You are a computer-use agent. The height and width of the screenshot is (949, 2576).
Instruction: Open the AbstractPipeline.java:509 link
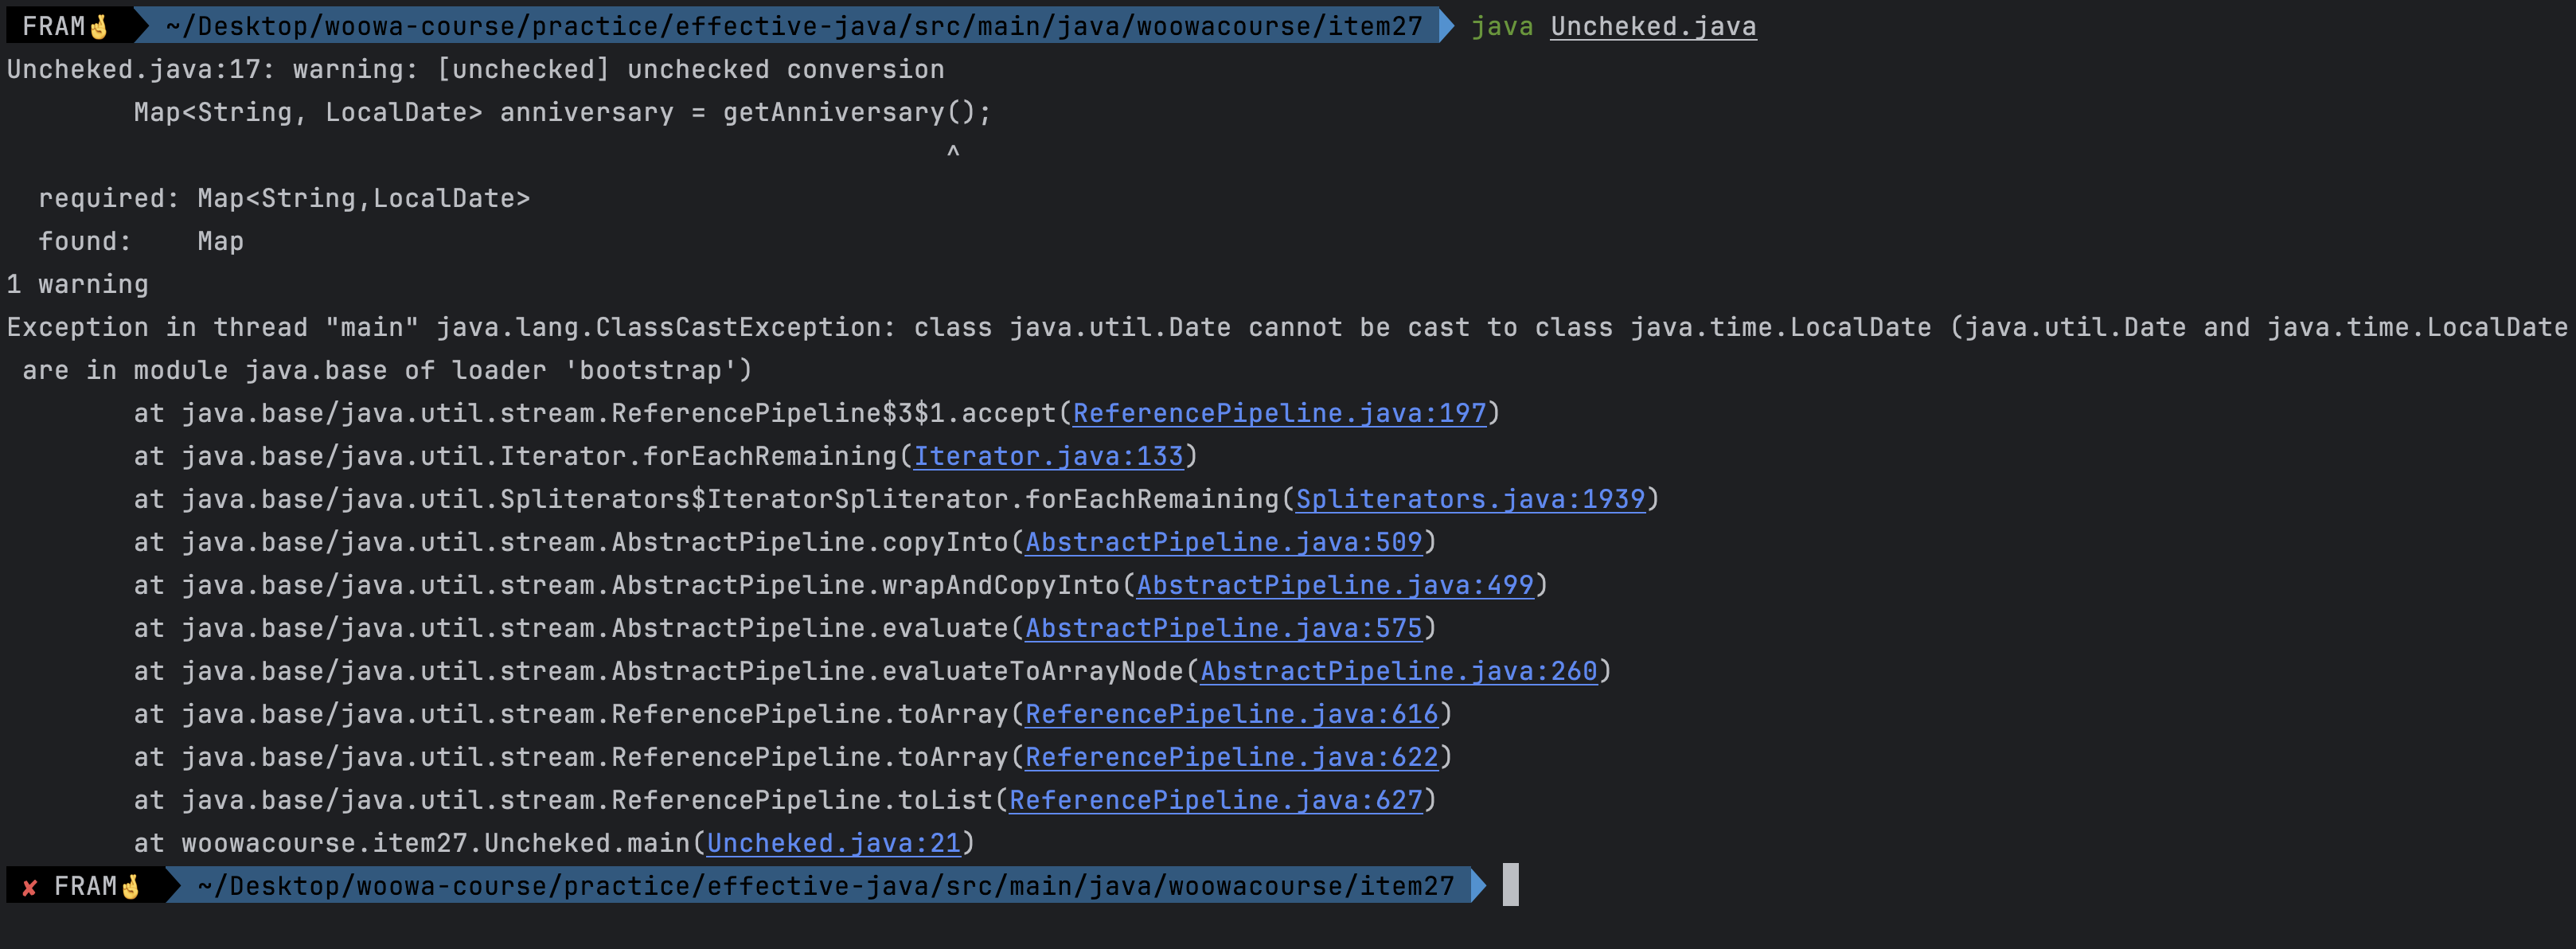click(x=1223, y=542)
